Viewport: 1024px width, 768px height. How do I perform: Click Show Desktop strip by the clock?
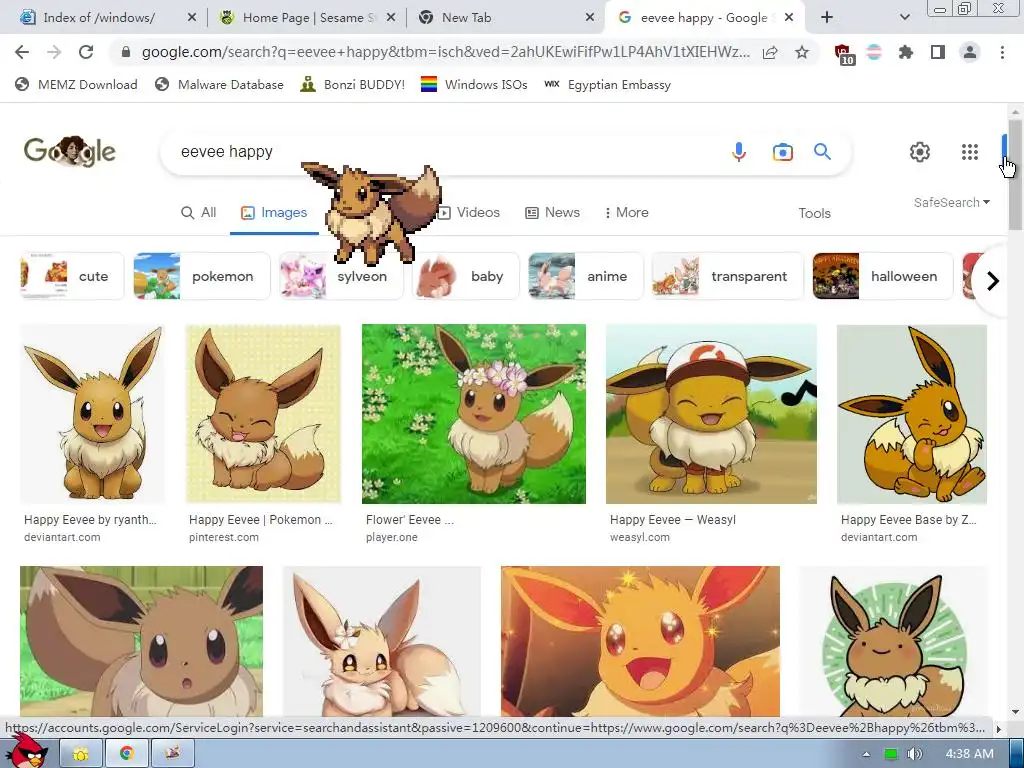click(1017, 754)
